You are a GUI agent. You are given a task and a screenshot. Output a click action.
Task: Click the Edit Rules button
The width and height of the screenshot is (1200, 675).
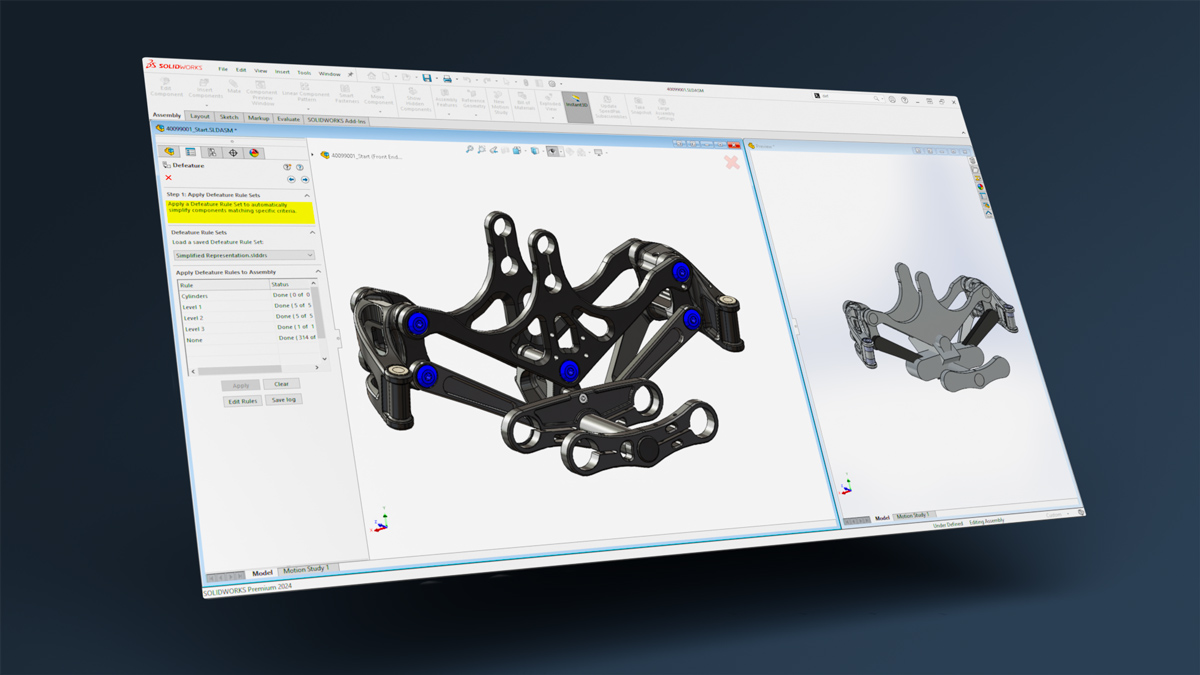(x=243, y=401)
